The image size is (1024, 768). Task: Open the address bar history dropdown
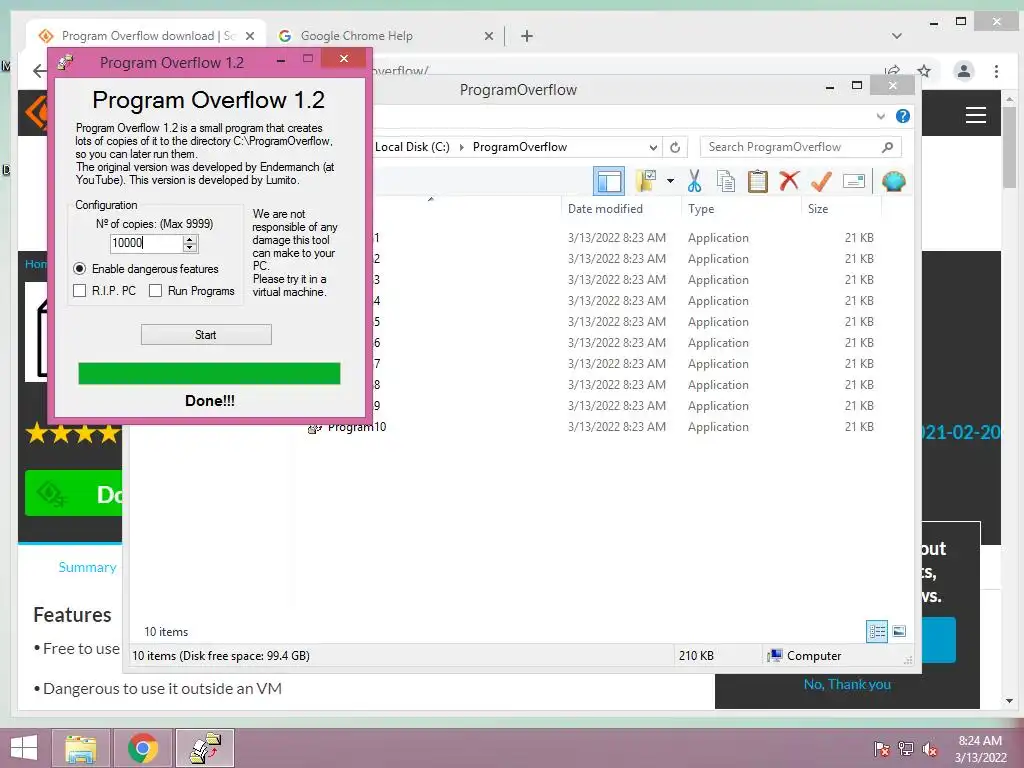tap(653, 147)
